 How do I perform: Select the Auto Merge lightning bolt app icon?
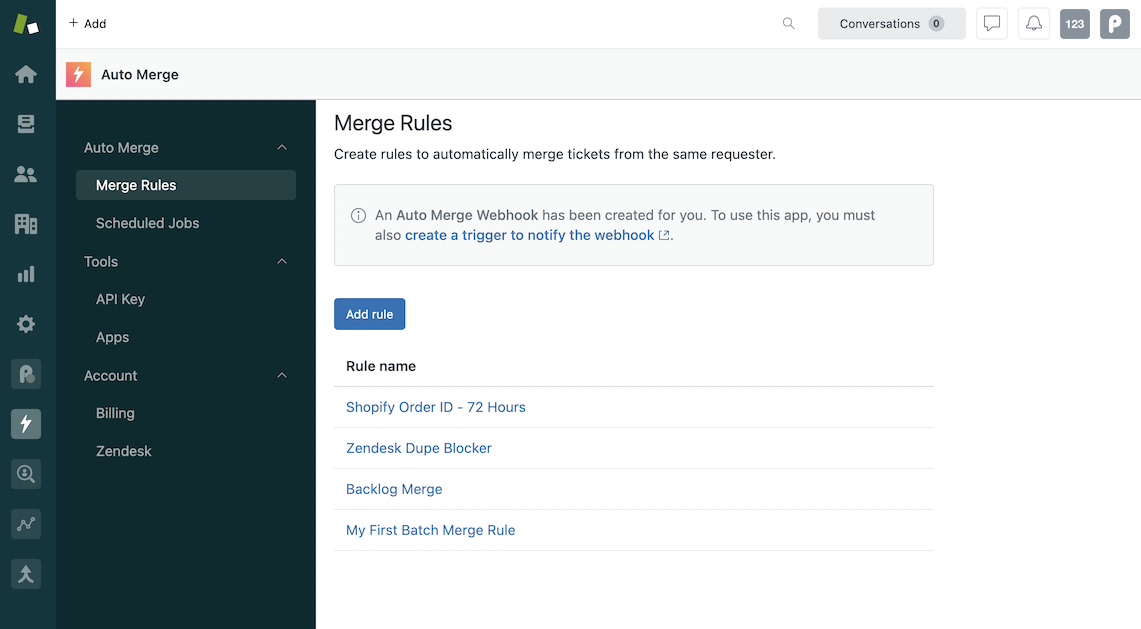(26, 424)
